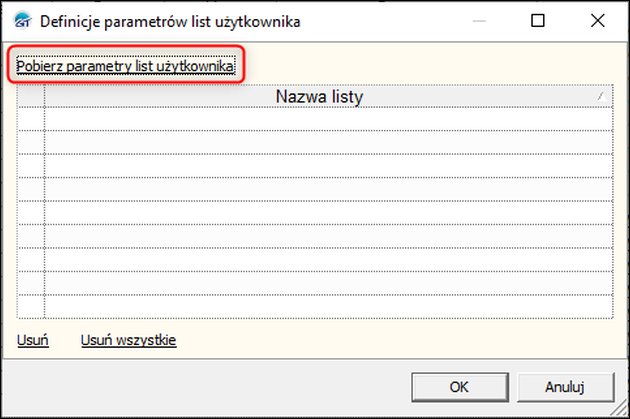Click the first row's selector cell on the left
The height and width of the screenshot is (419, 630).
[31, 119]
